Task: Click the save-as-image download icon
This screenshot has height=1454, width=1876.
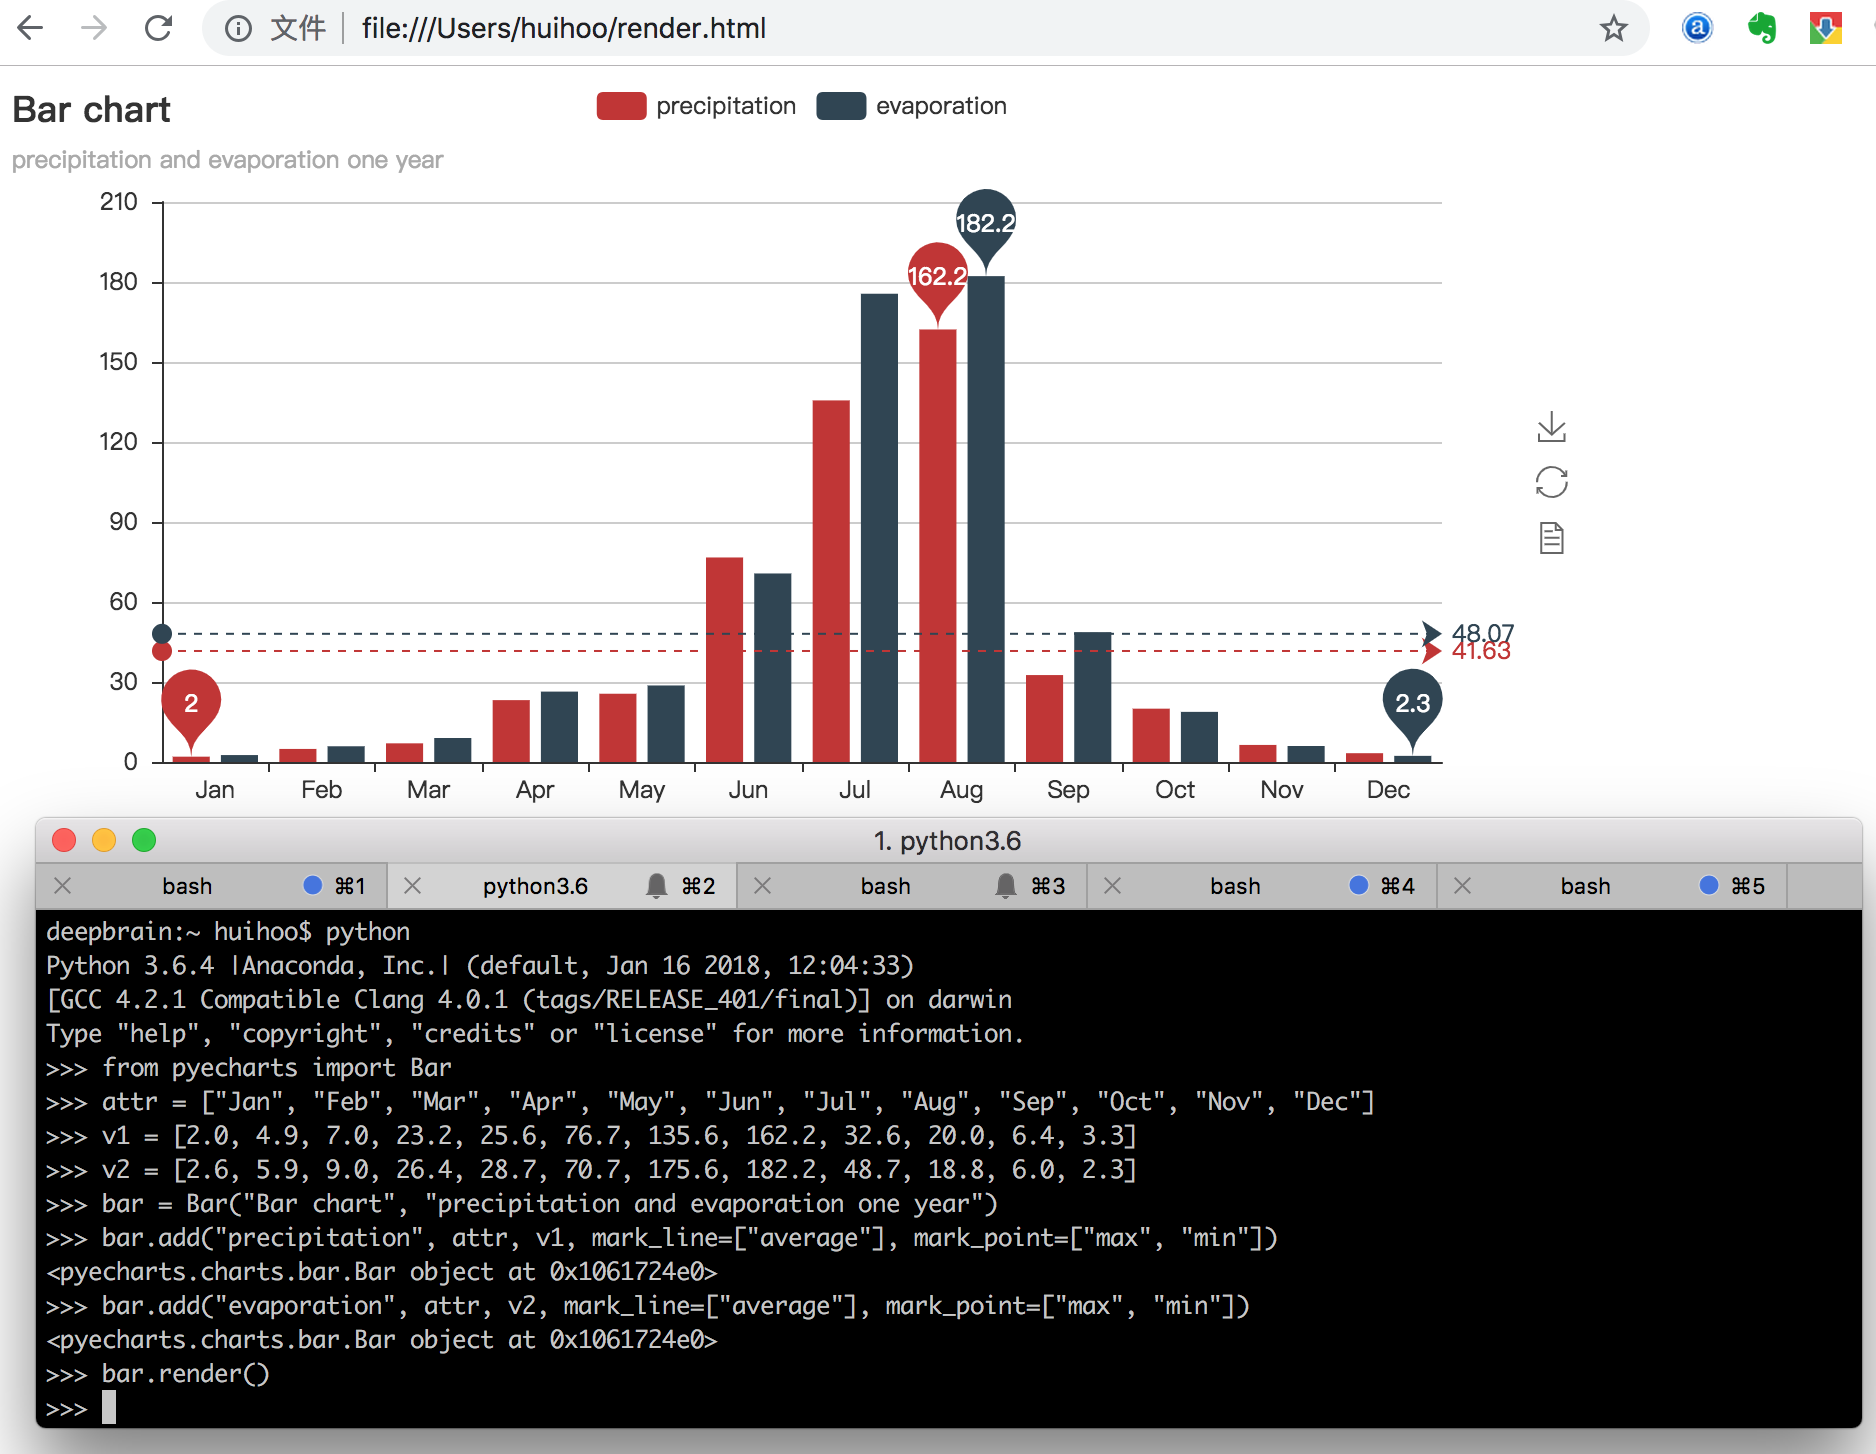Action: coord(1551,427)
